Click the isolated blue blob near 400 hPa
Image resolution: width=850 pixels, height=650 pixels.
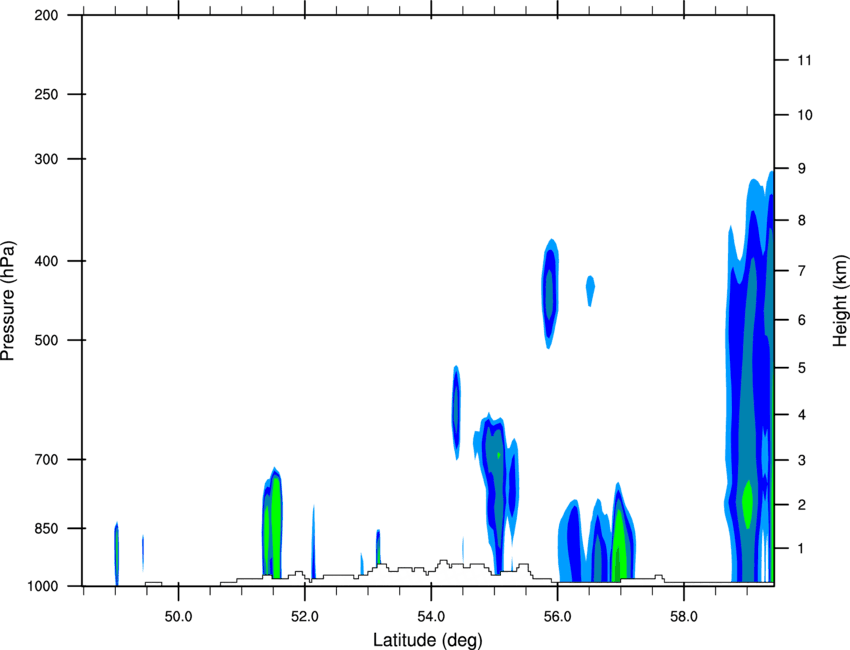pyautogui.click(x=550, y=293)
